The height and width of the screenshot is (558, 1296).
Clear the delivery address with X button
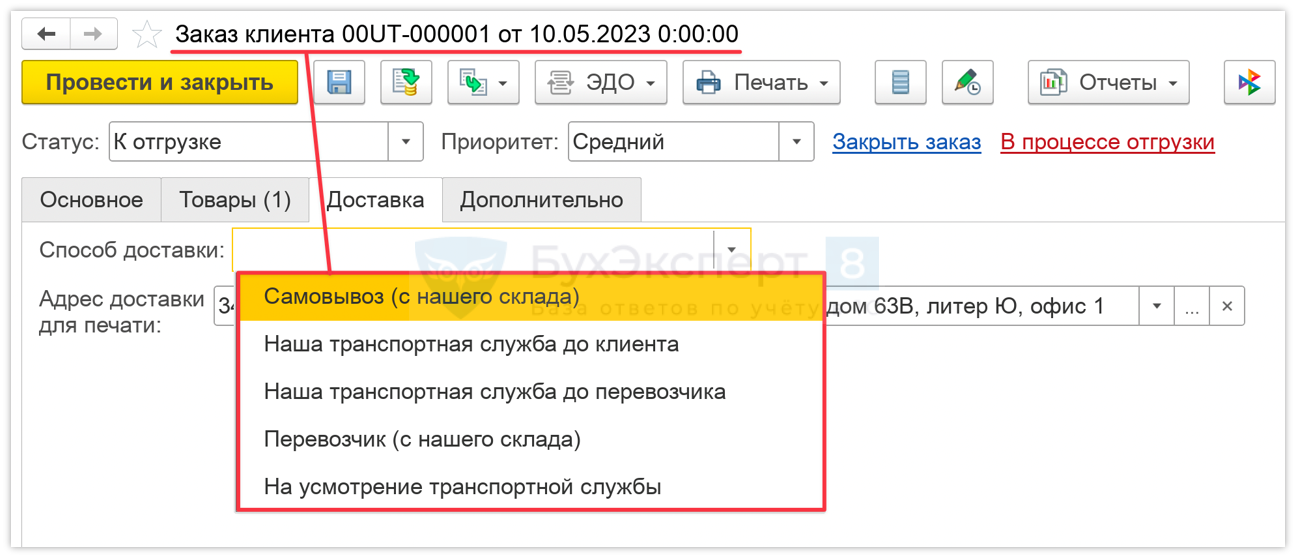[1227, 306]
